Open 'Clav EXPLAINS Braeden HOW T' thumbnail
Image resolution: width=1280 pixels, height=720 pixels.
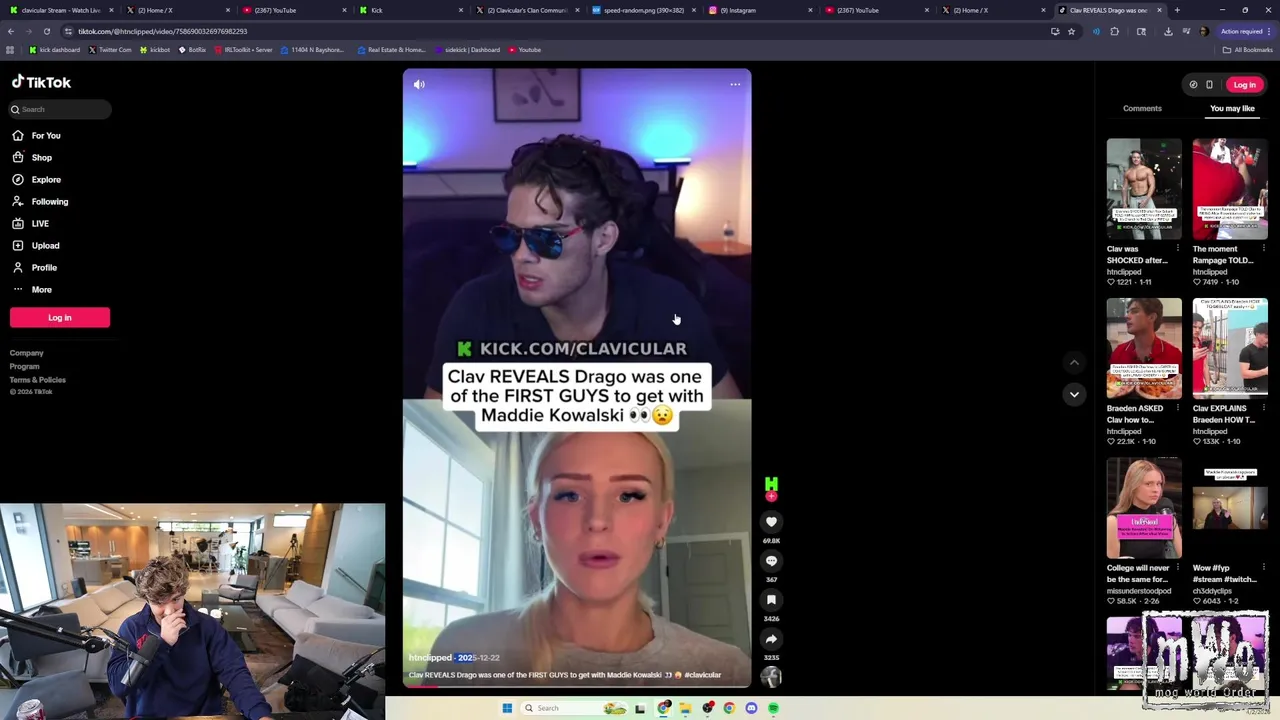[x=1230, y=349]
